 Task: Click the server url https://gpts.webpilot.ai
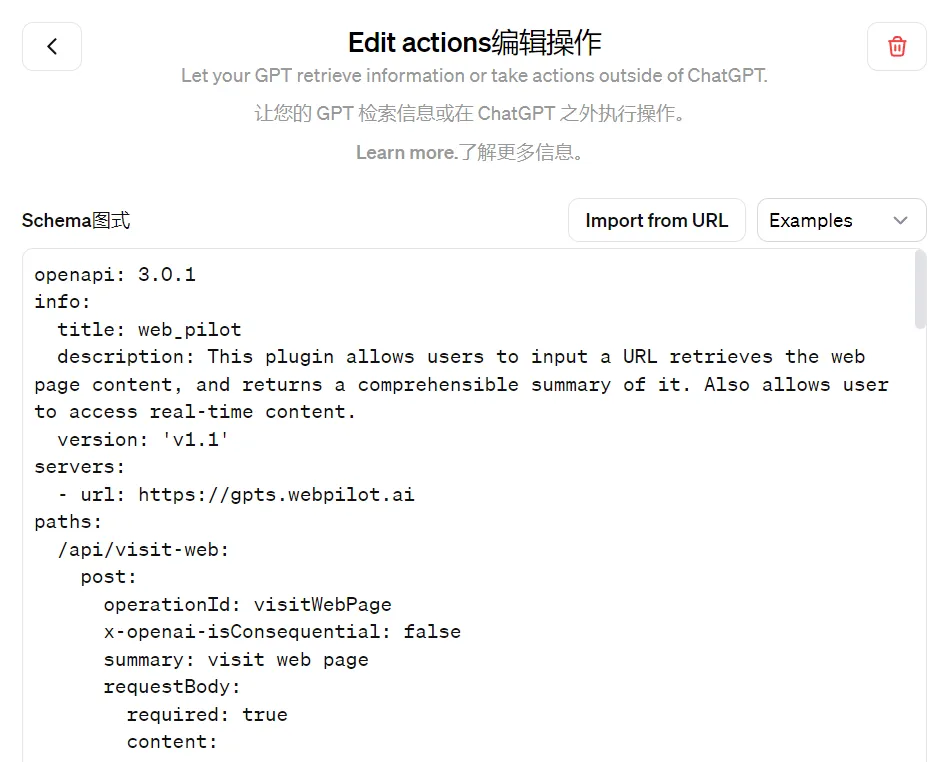point(276,495)
